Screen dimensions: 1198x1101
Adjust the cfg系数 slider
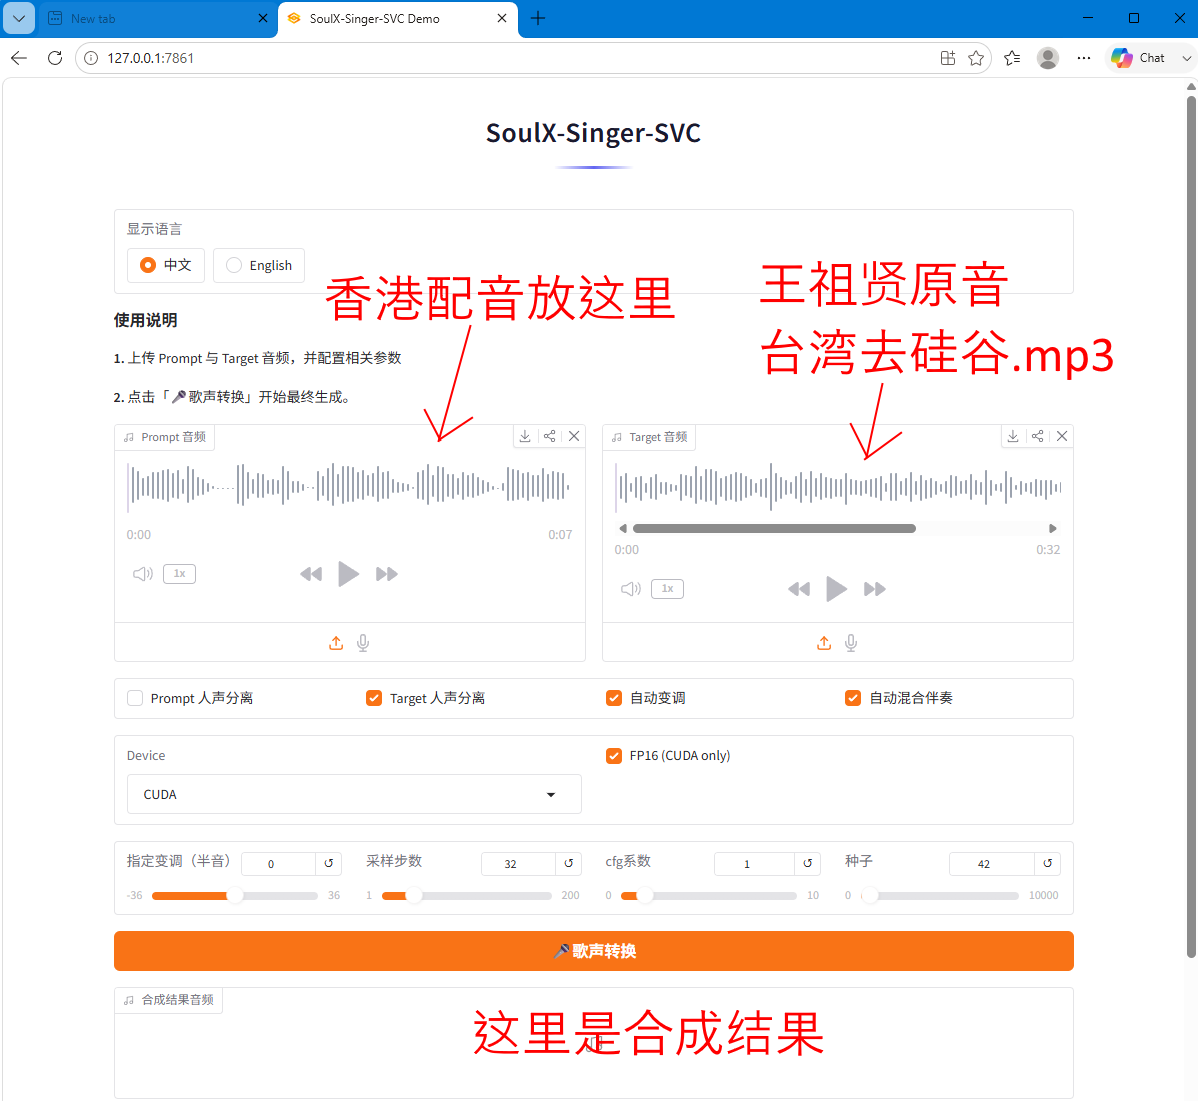coord(708,895)
